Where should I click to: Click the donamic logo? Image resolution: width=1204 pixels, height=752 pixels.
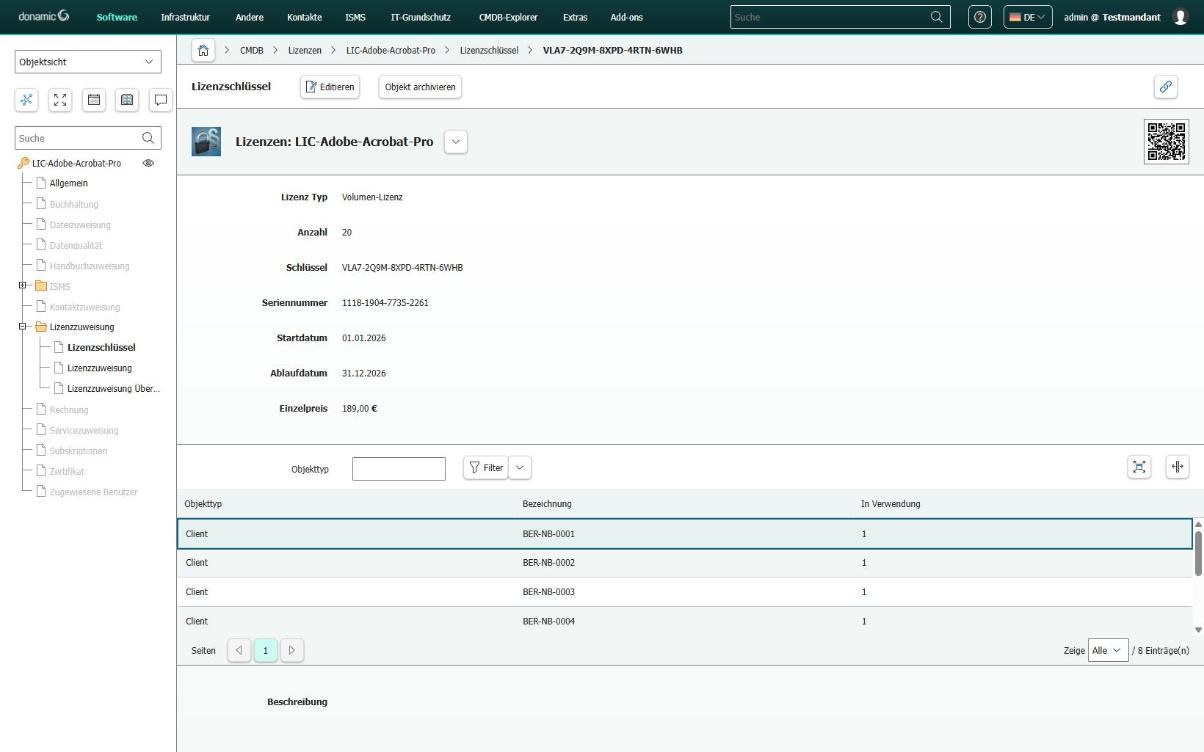coord(44,17)
